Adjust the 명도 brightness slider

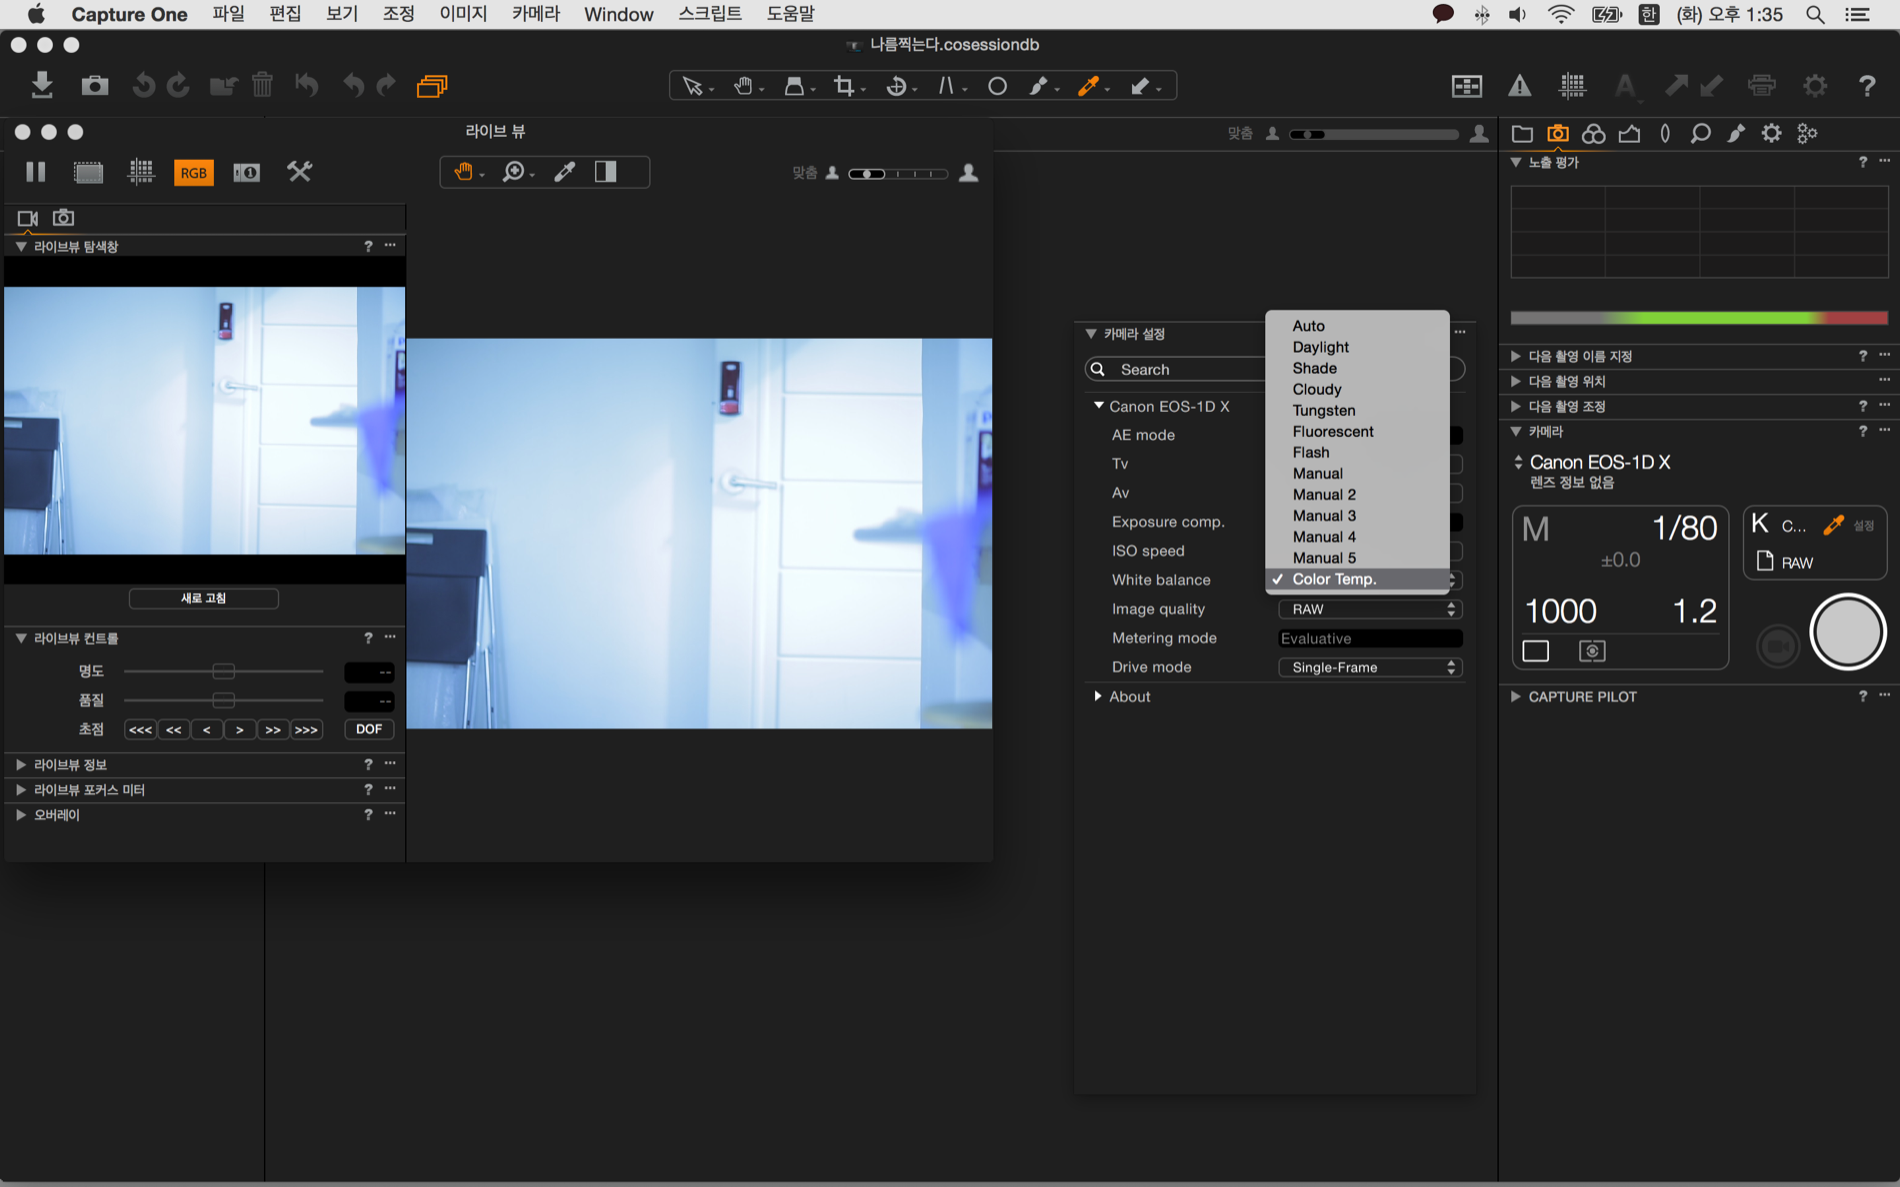[x=223, y=671]
